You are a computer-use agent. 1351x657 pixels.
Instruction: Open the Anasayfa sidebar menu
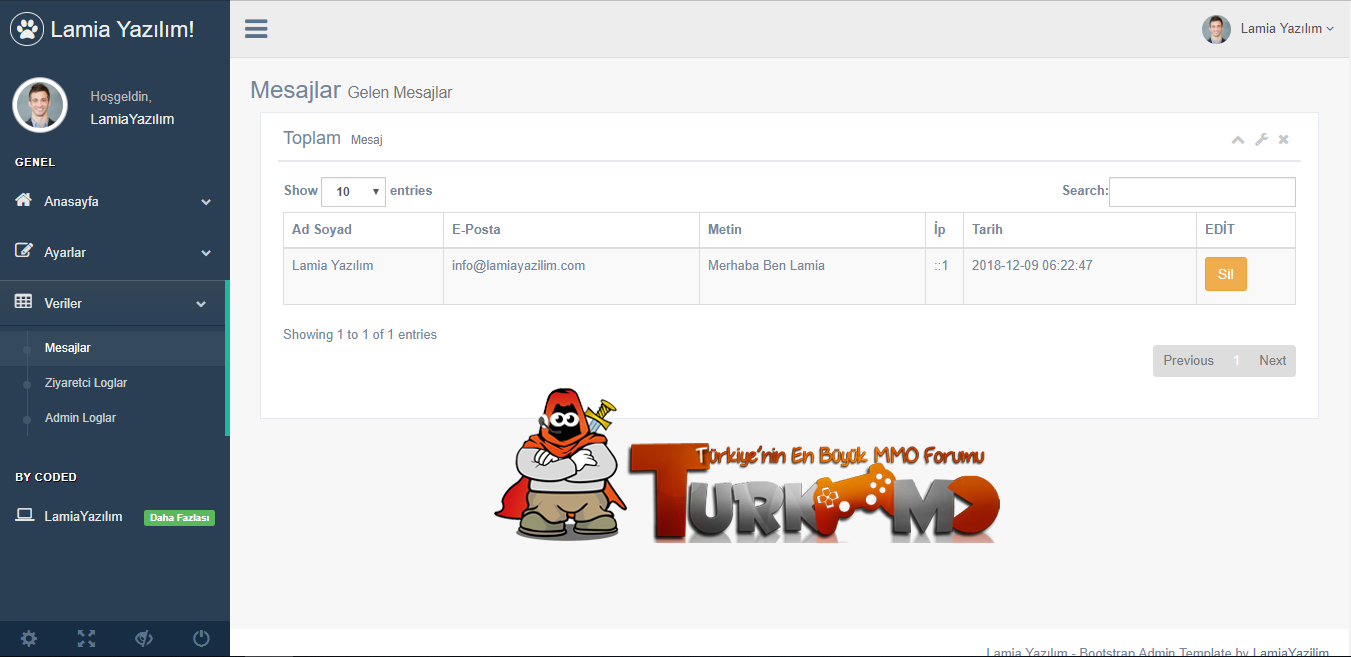pyautogui.click(x=115, y=201)
